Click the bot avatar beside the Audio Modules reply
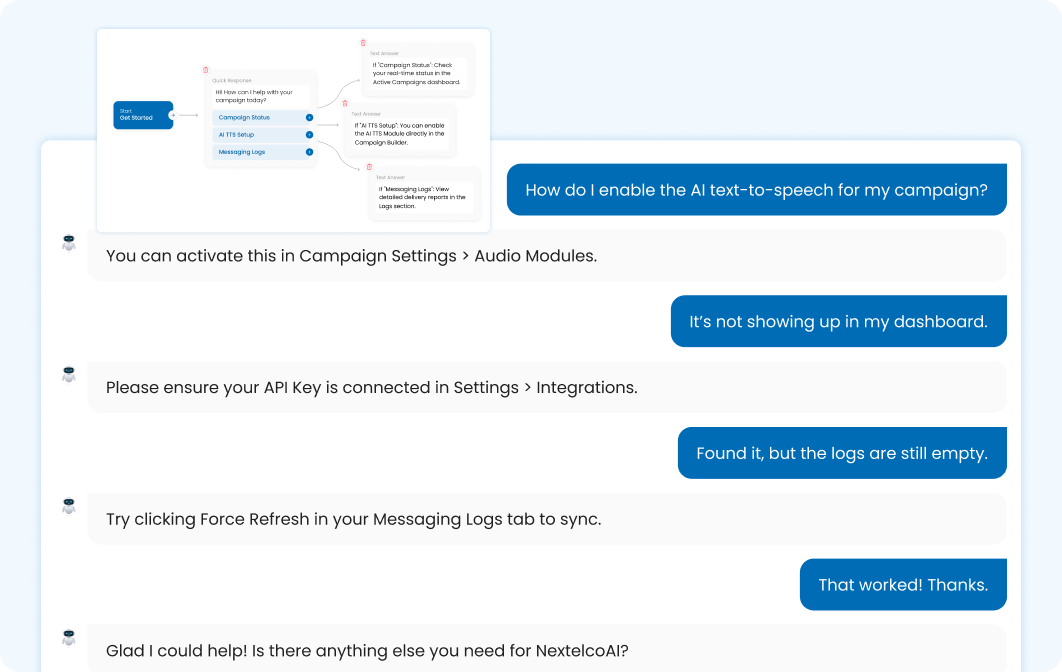This screenshot has width=1062, height=672. [x=69, y=242]
